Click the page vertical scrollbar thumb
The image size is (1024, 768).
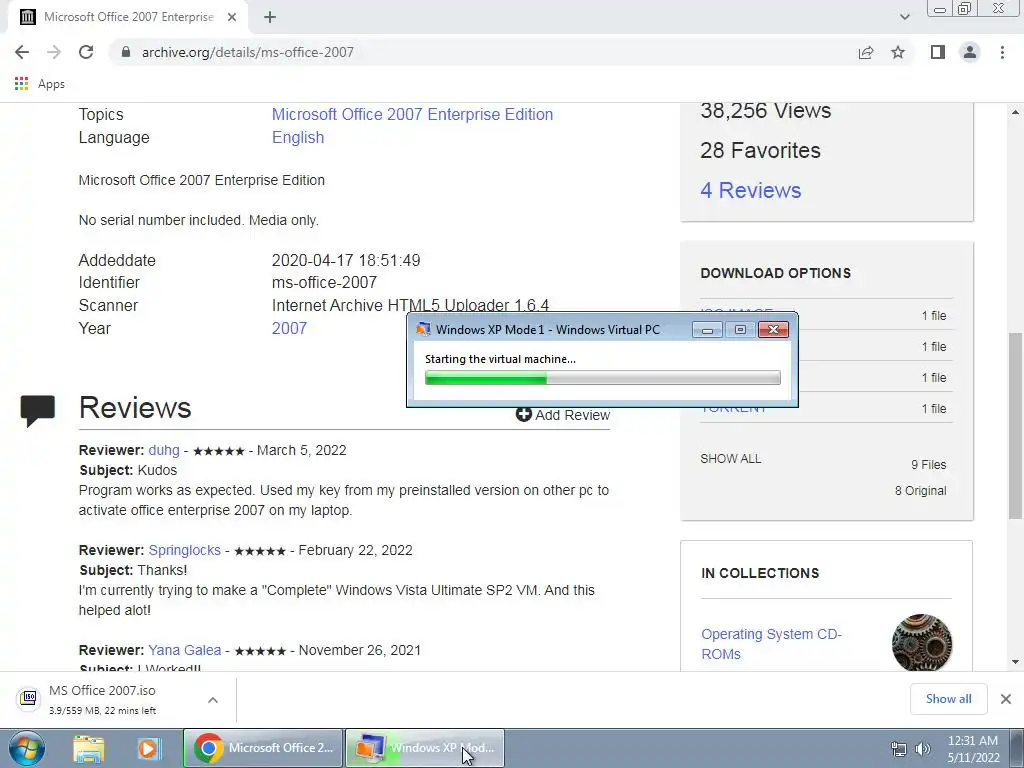tap(1015, 426)
